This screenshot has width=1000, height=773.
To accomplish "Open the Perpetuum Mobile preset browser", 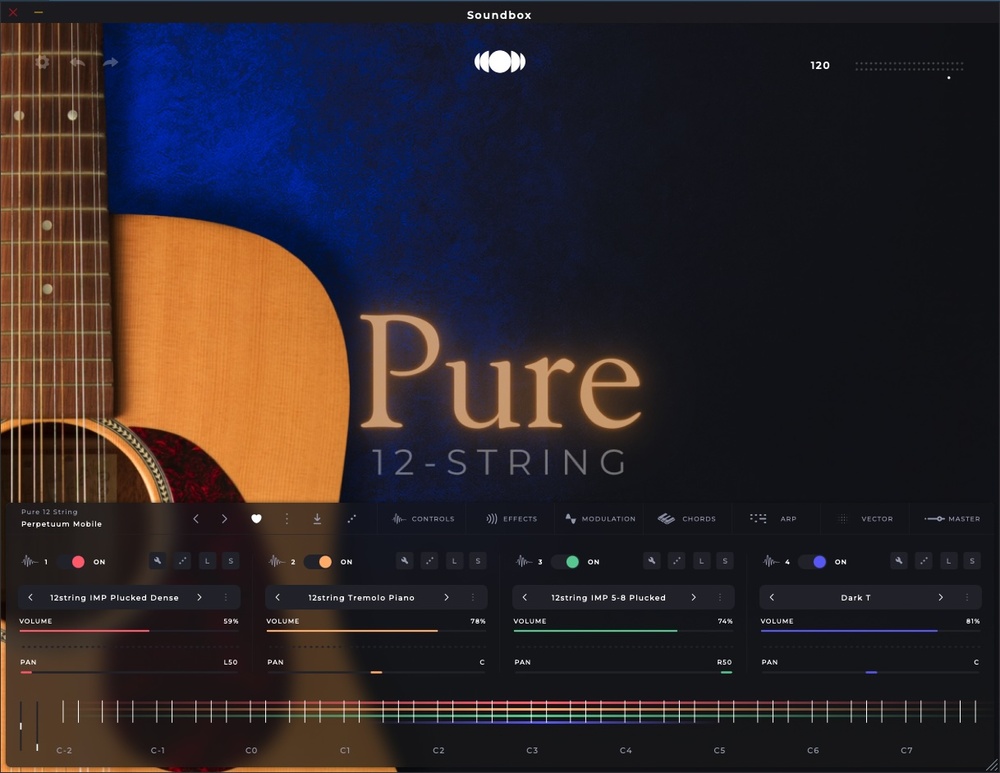I will (x=61, y=524).
